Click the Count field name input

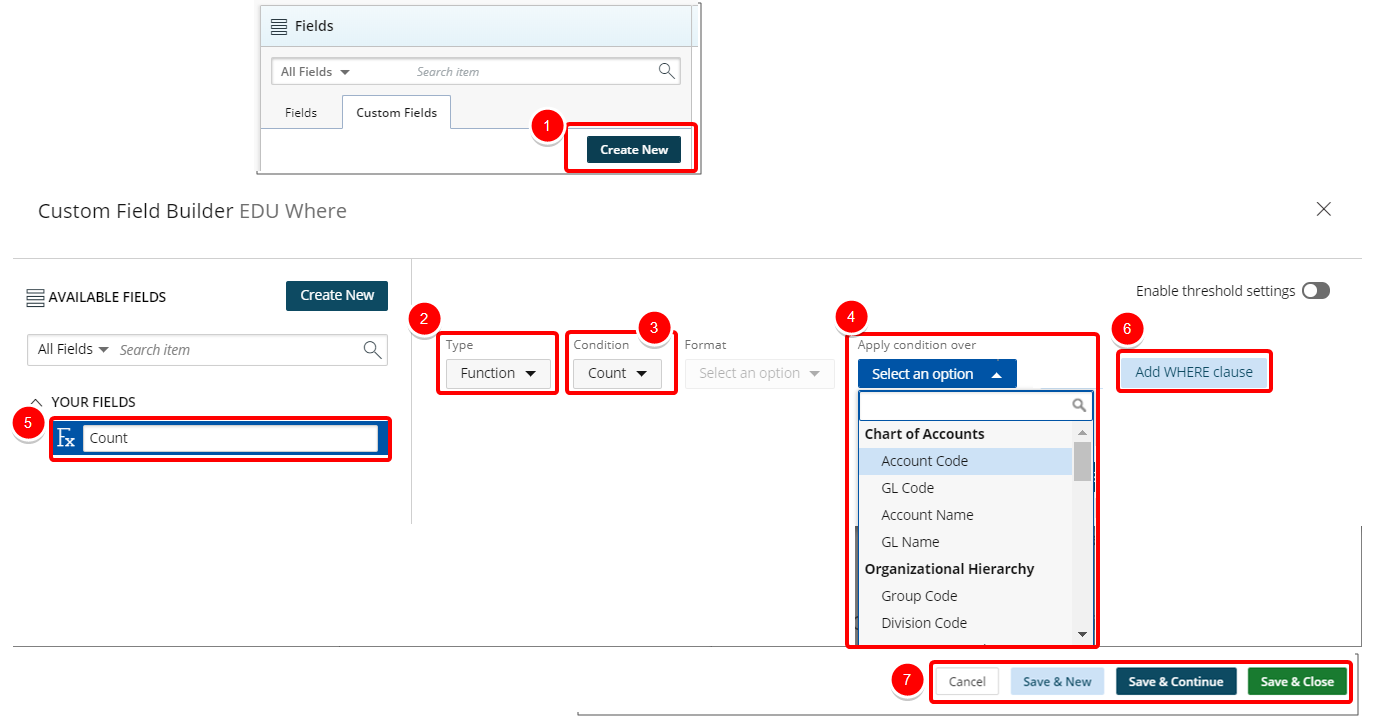click(230, 438)
